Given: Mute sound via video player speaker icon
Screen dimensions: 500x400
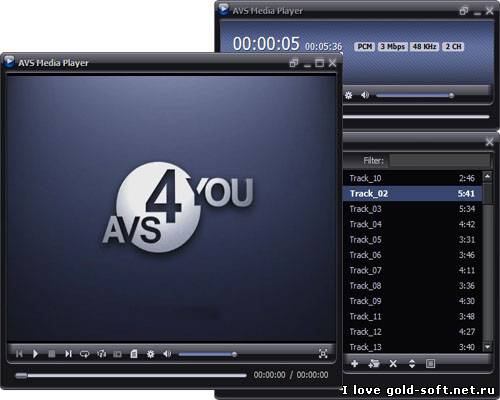Looking at the screenshot, I should click(167, 354).
